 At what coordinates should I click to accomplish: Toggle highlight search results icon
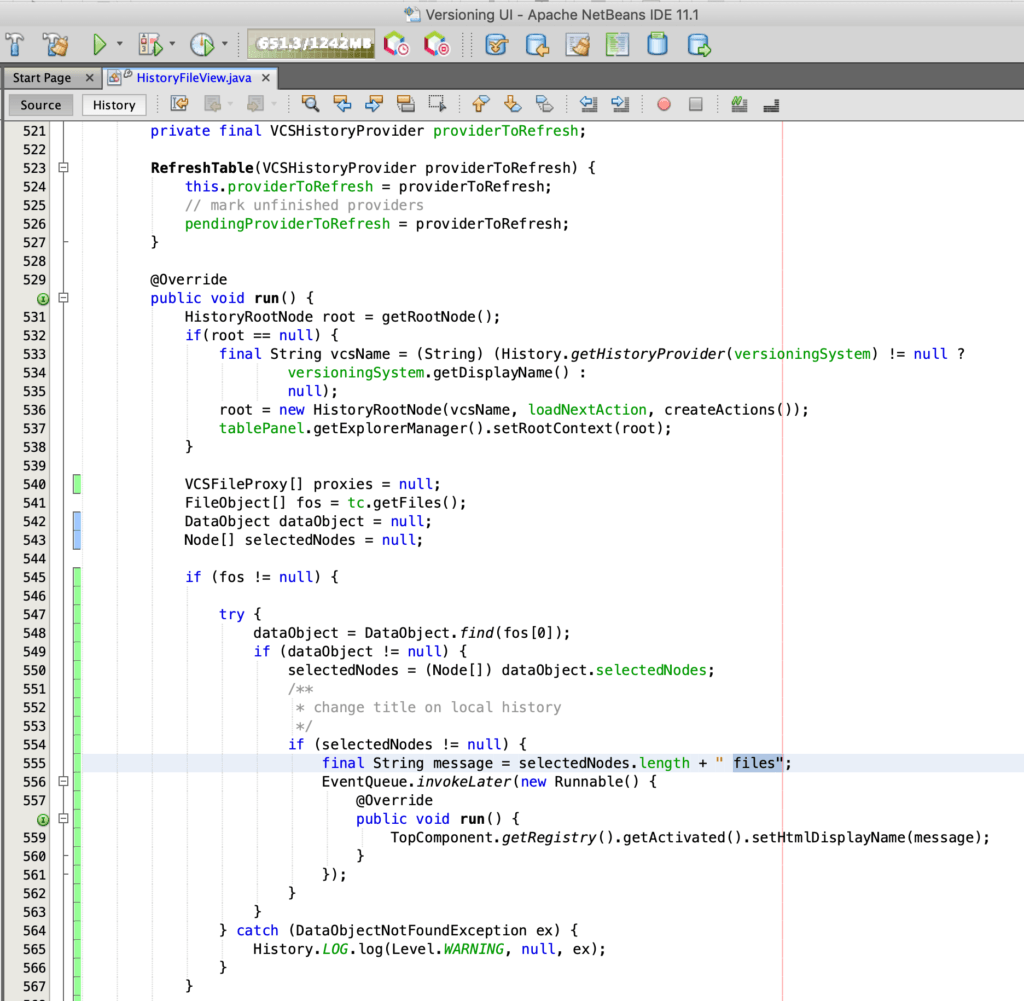coord(404,104)
